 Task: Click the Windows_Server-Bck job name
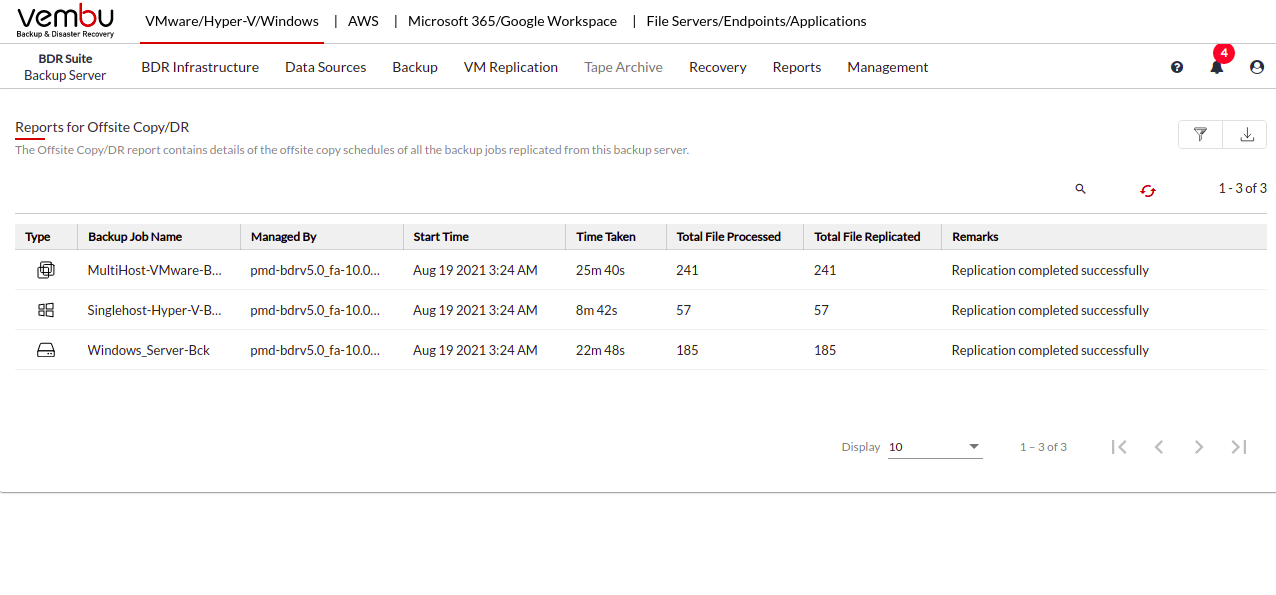click(x=149, y=350)
